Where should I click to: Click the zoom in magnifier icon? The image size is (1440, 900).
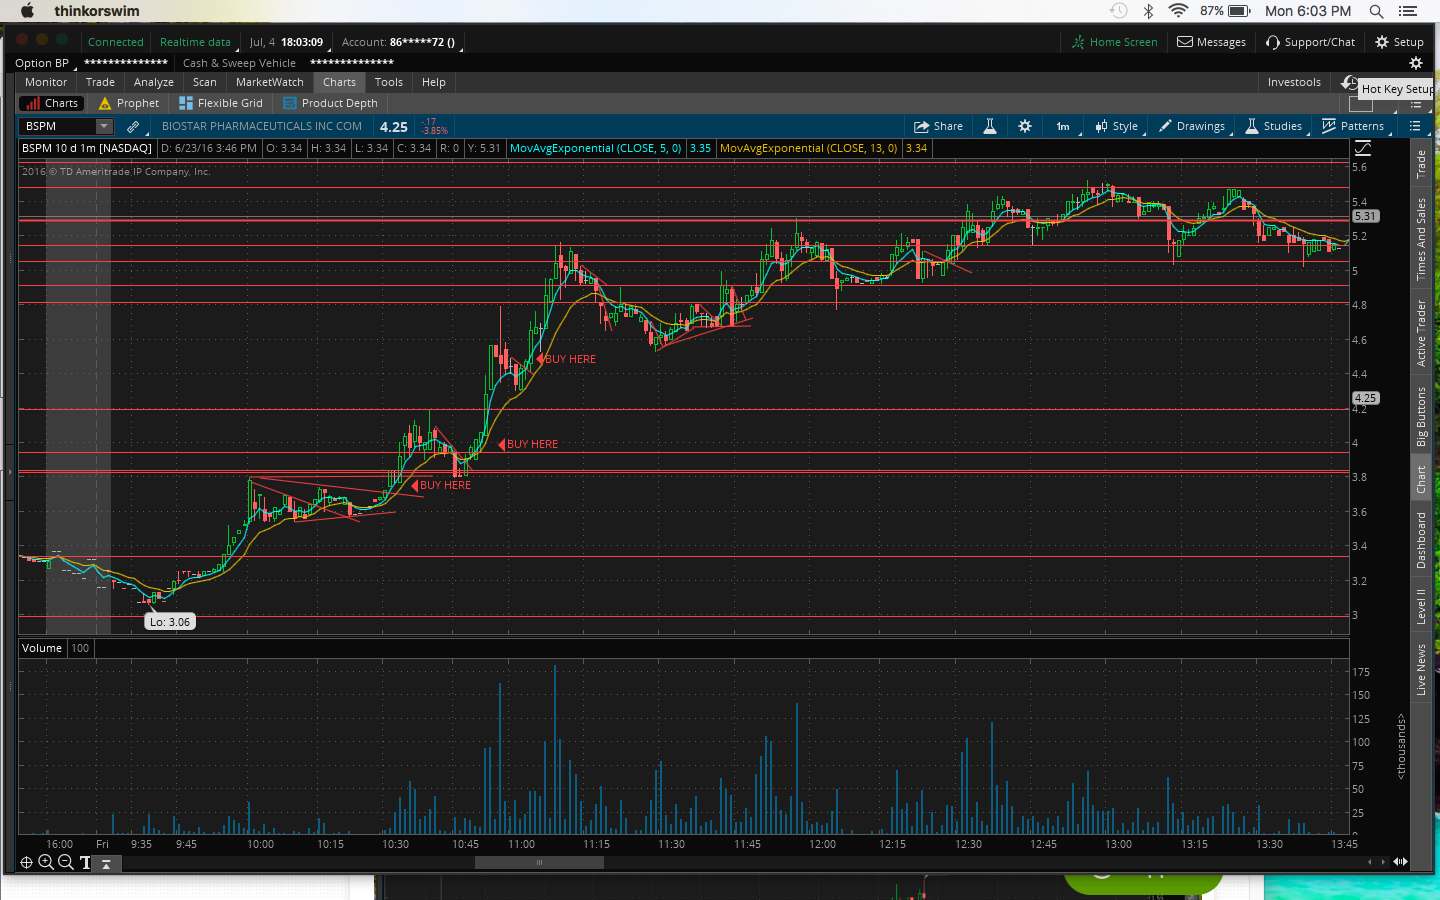(46, 862)
